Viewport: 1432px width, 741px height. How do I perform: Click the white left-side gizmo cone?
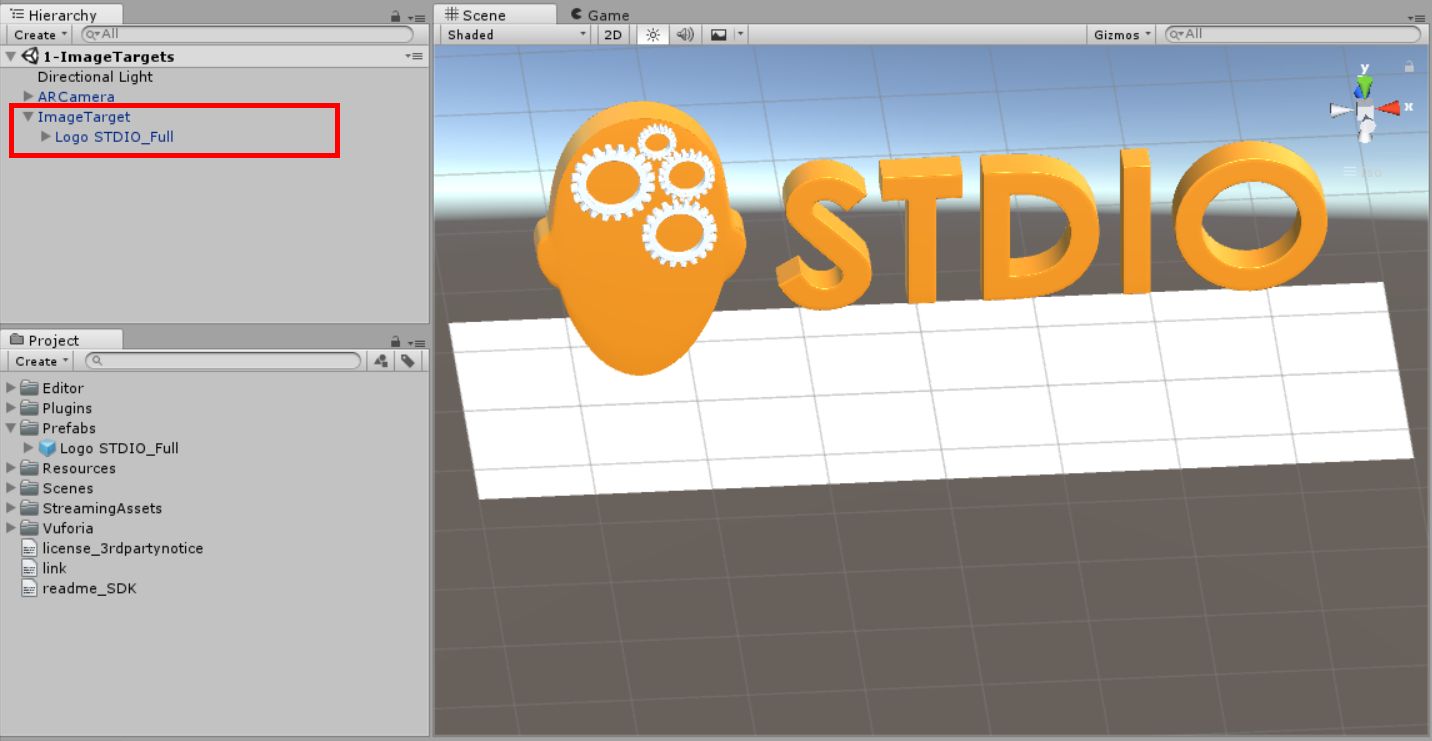click(x=1341, y=110)
